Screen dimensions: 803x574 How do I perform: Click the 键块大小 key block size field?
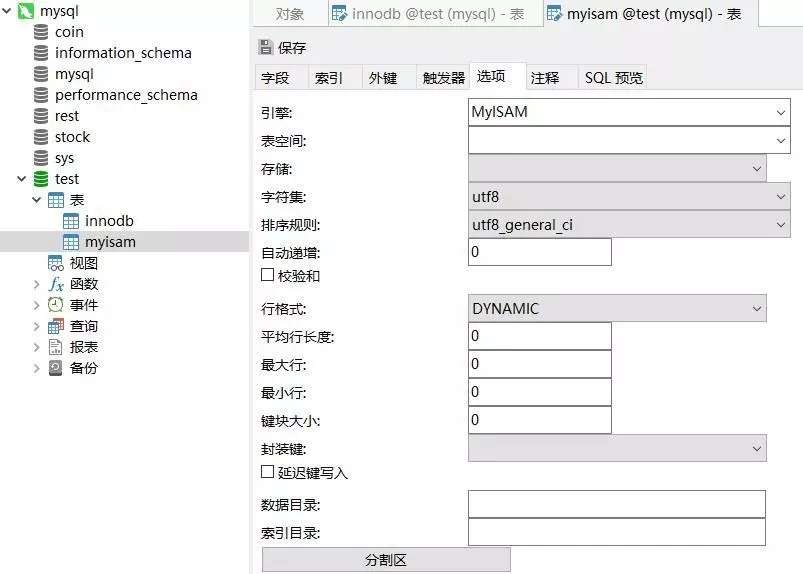pyautogui.click(x=540, y=420)
